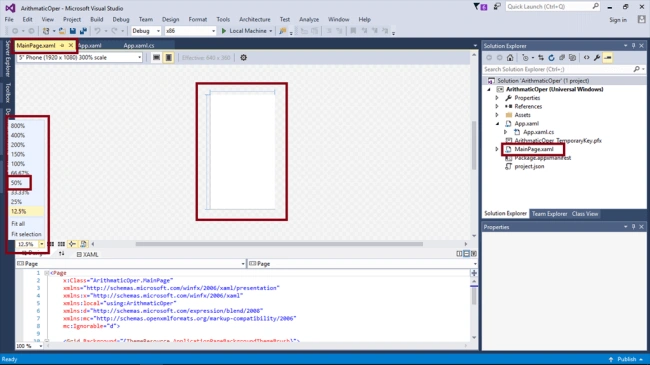Open the Toolbox side tab

[7, 92]
